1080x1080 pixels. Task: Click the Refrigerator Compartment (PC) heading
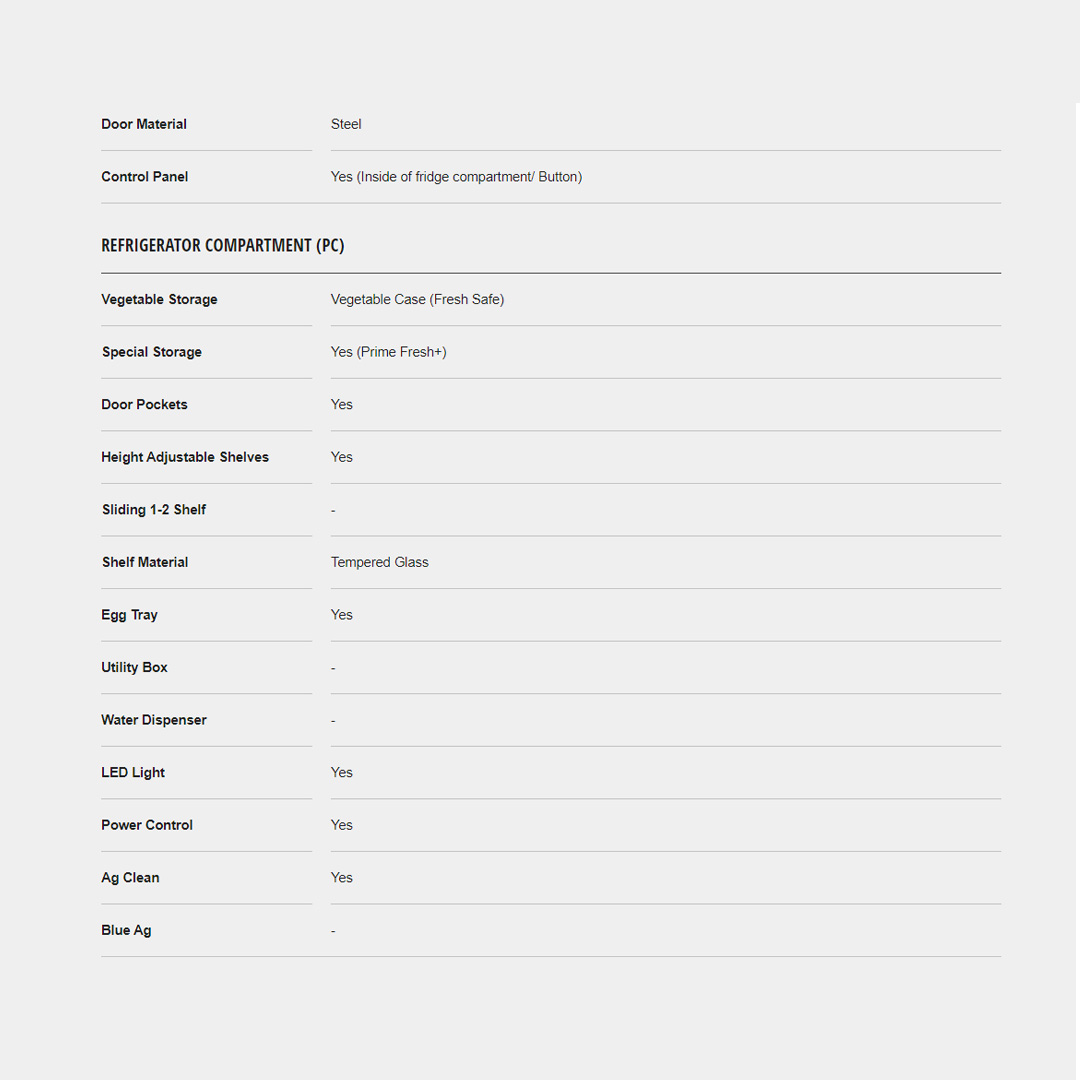[x=223, y=246]
